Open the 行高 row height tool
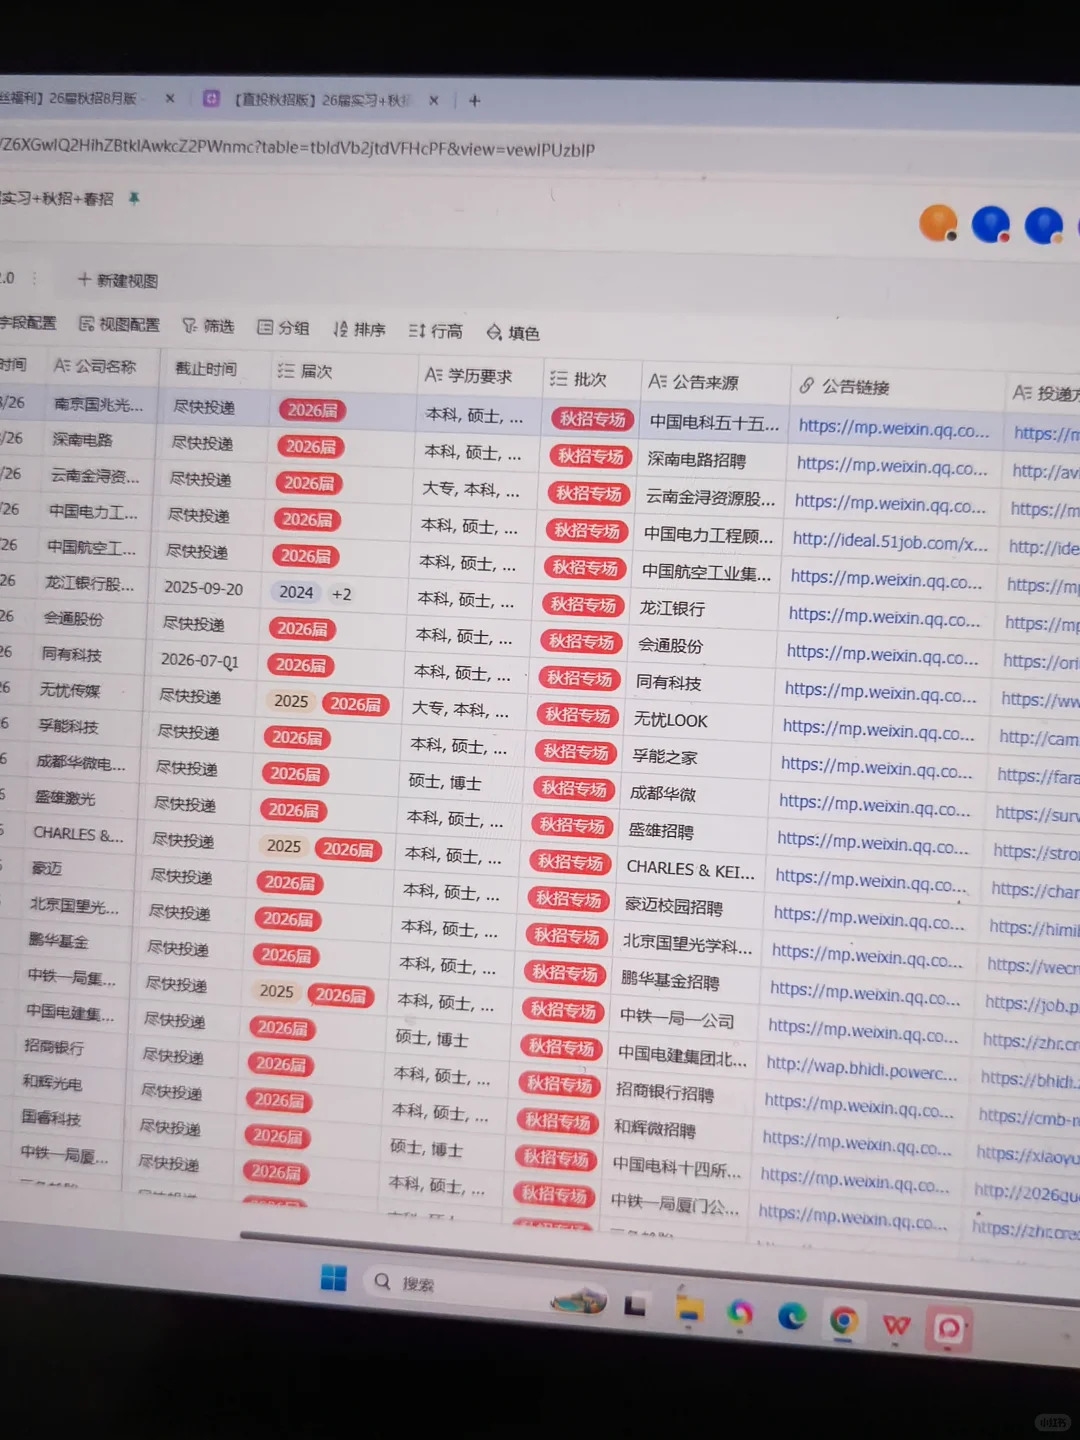1080x1440 pixels. [435, 331]
